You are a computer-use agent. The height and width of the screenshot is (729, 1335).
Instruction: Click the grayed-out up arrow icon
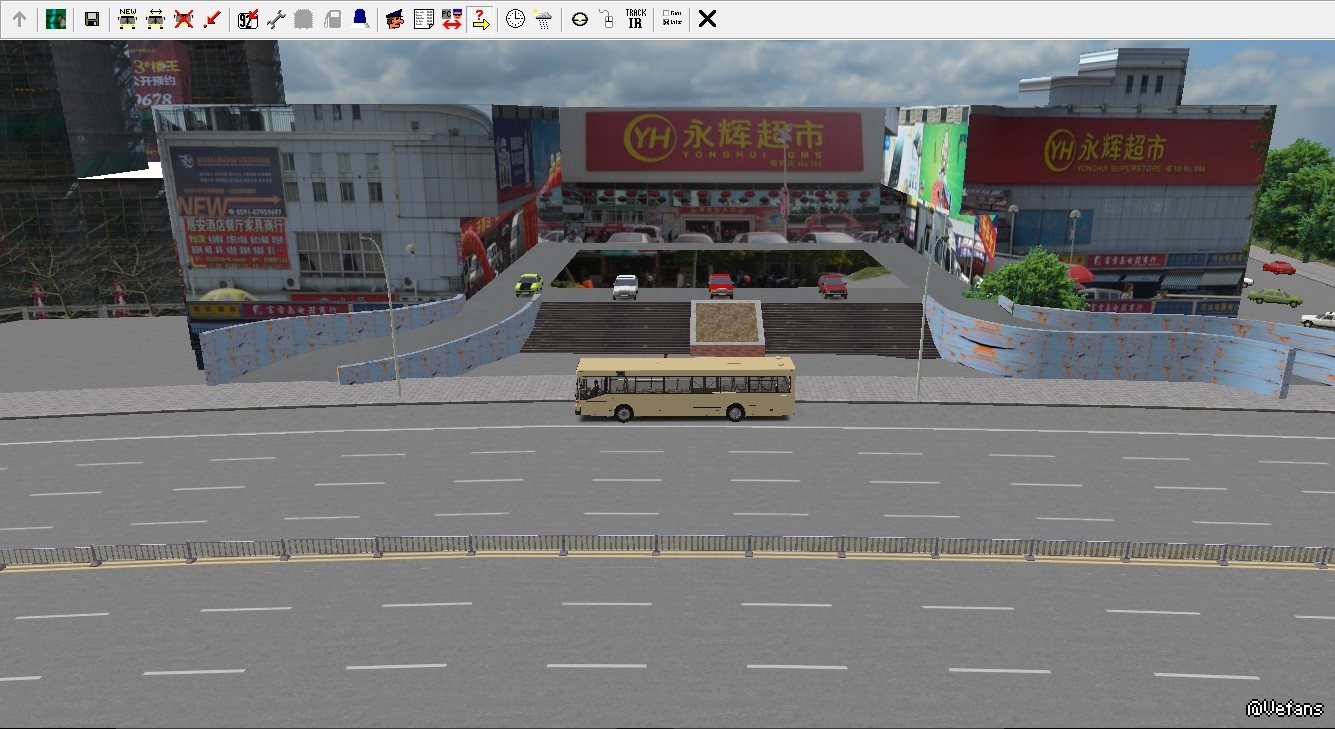click(19, 19)
